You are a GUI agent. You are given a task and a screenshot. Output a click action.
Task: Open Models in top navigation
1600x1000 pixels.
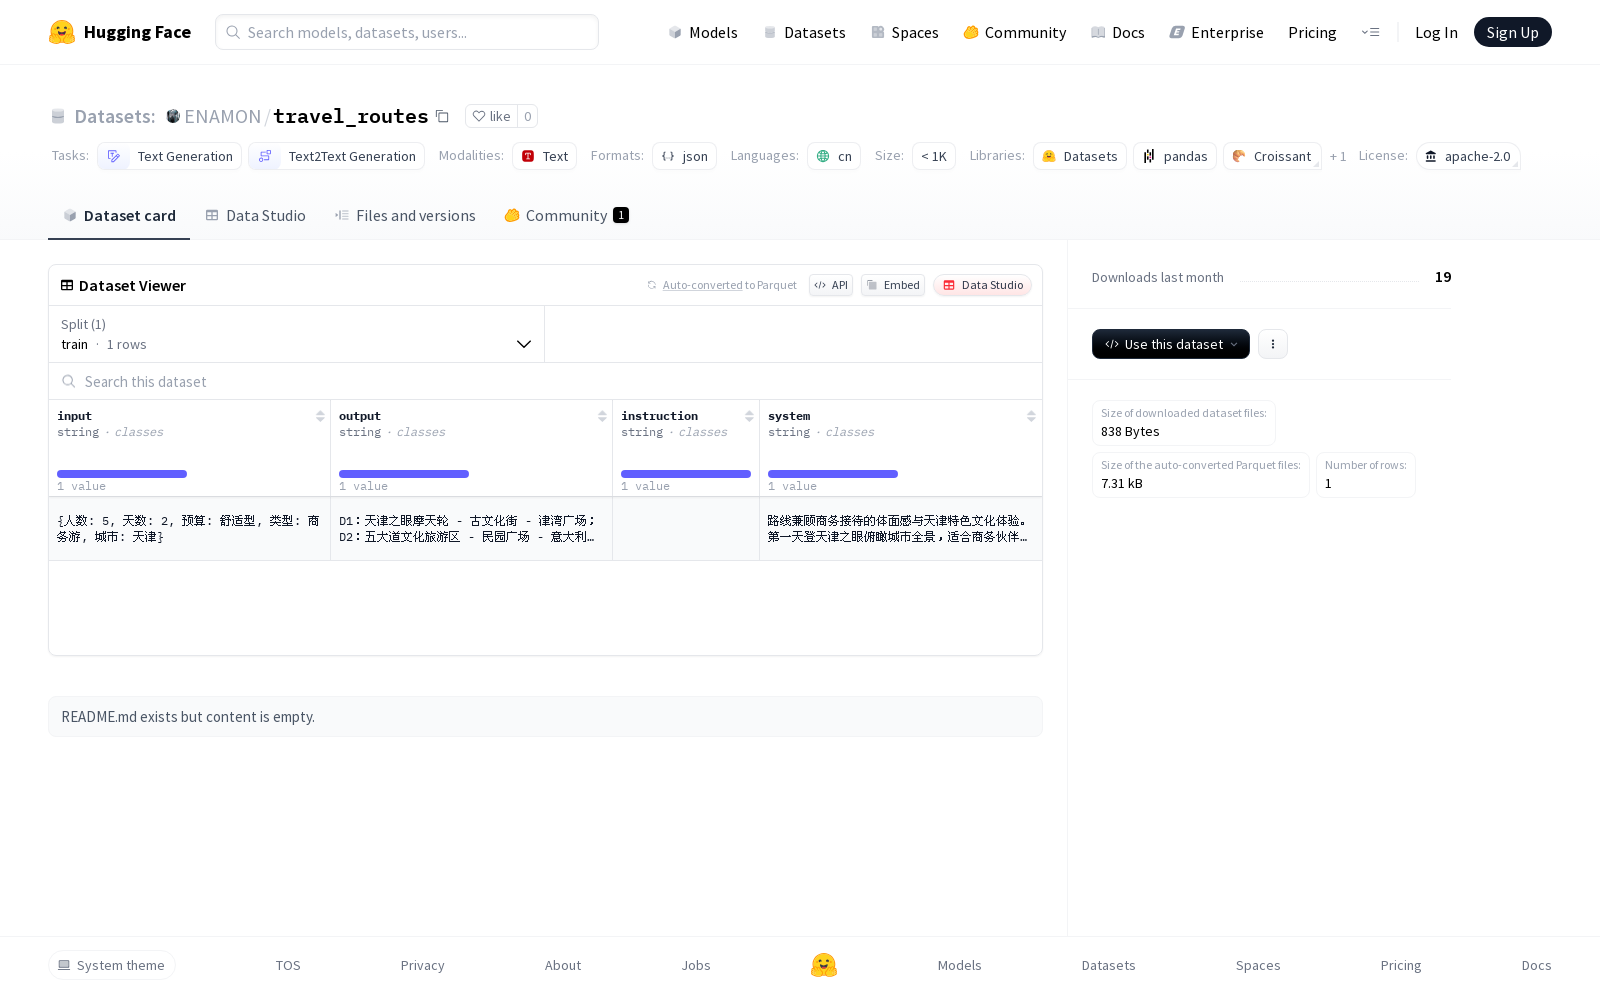[703, 32]
